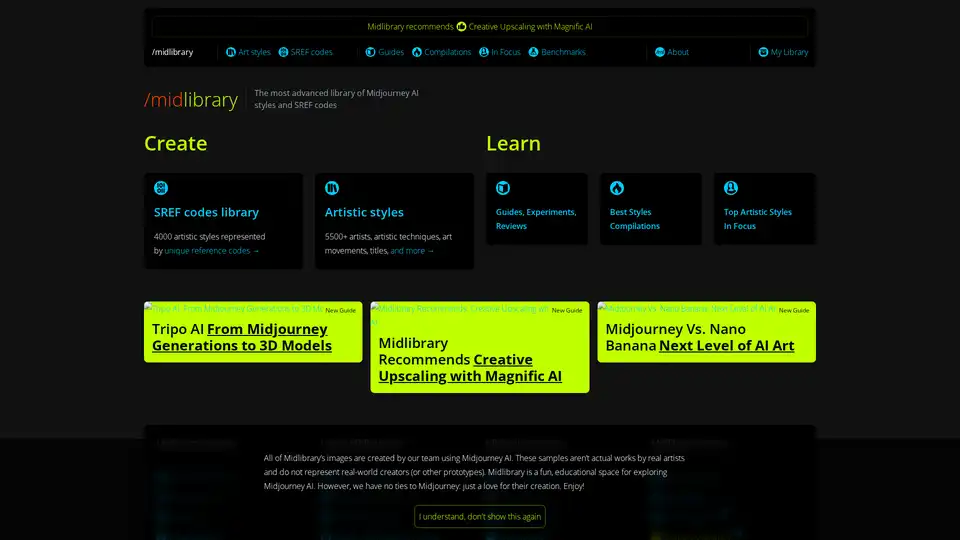Image resolution: width=960 pixels, height=540 pixels.
Task: Click the large /midlibrary logo heading
Action: point(191,100)
